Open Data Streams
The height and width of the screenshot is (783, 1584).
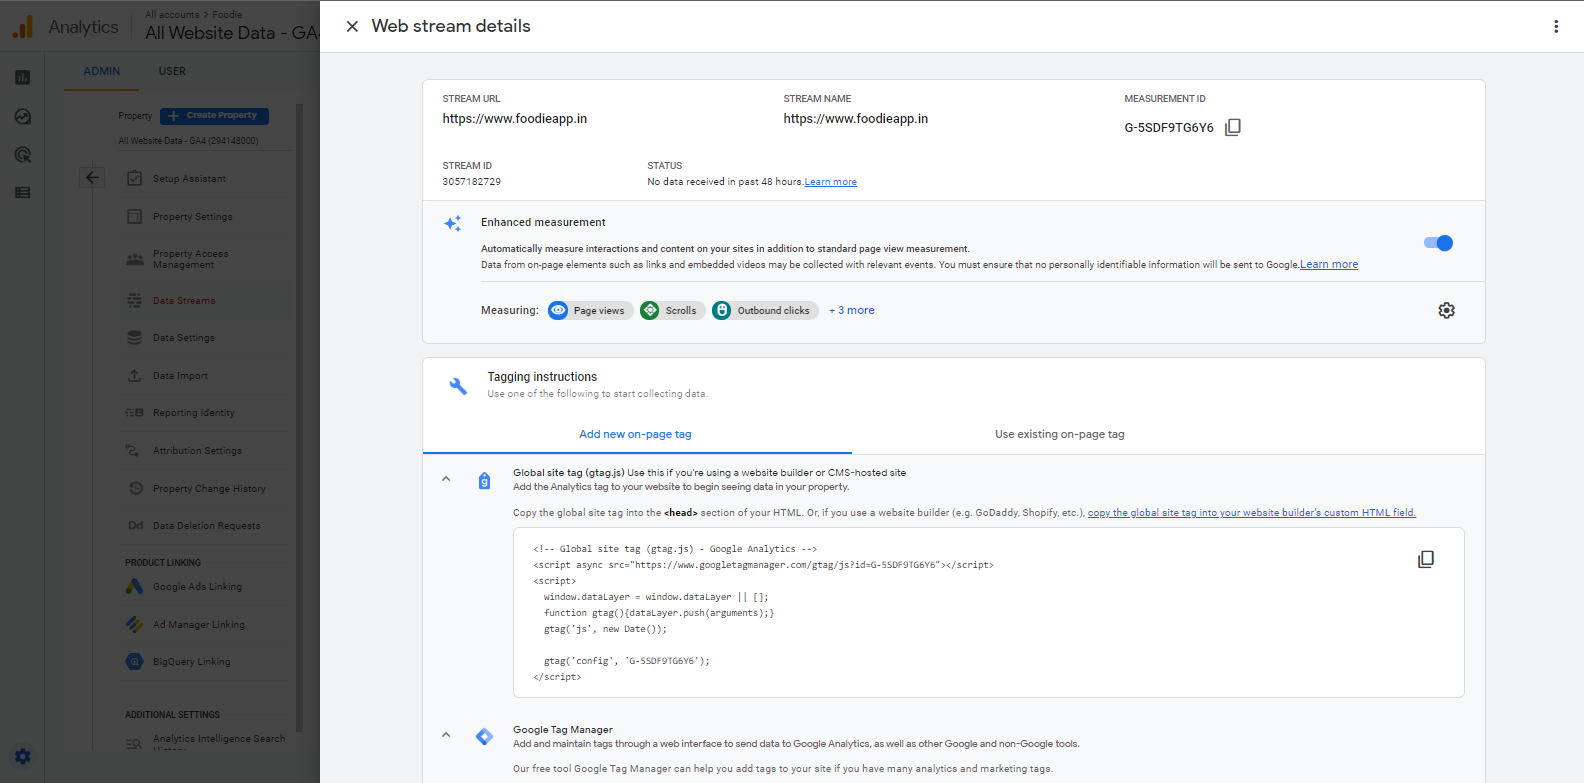coord(184,301)
